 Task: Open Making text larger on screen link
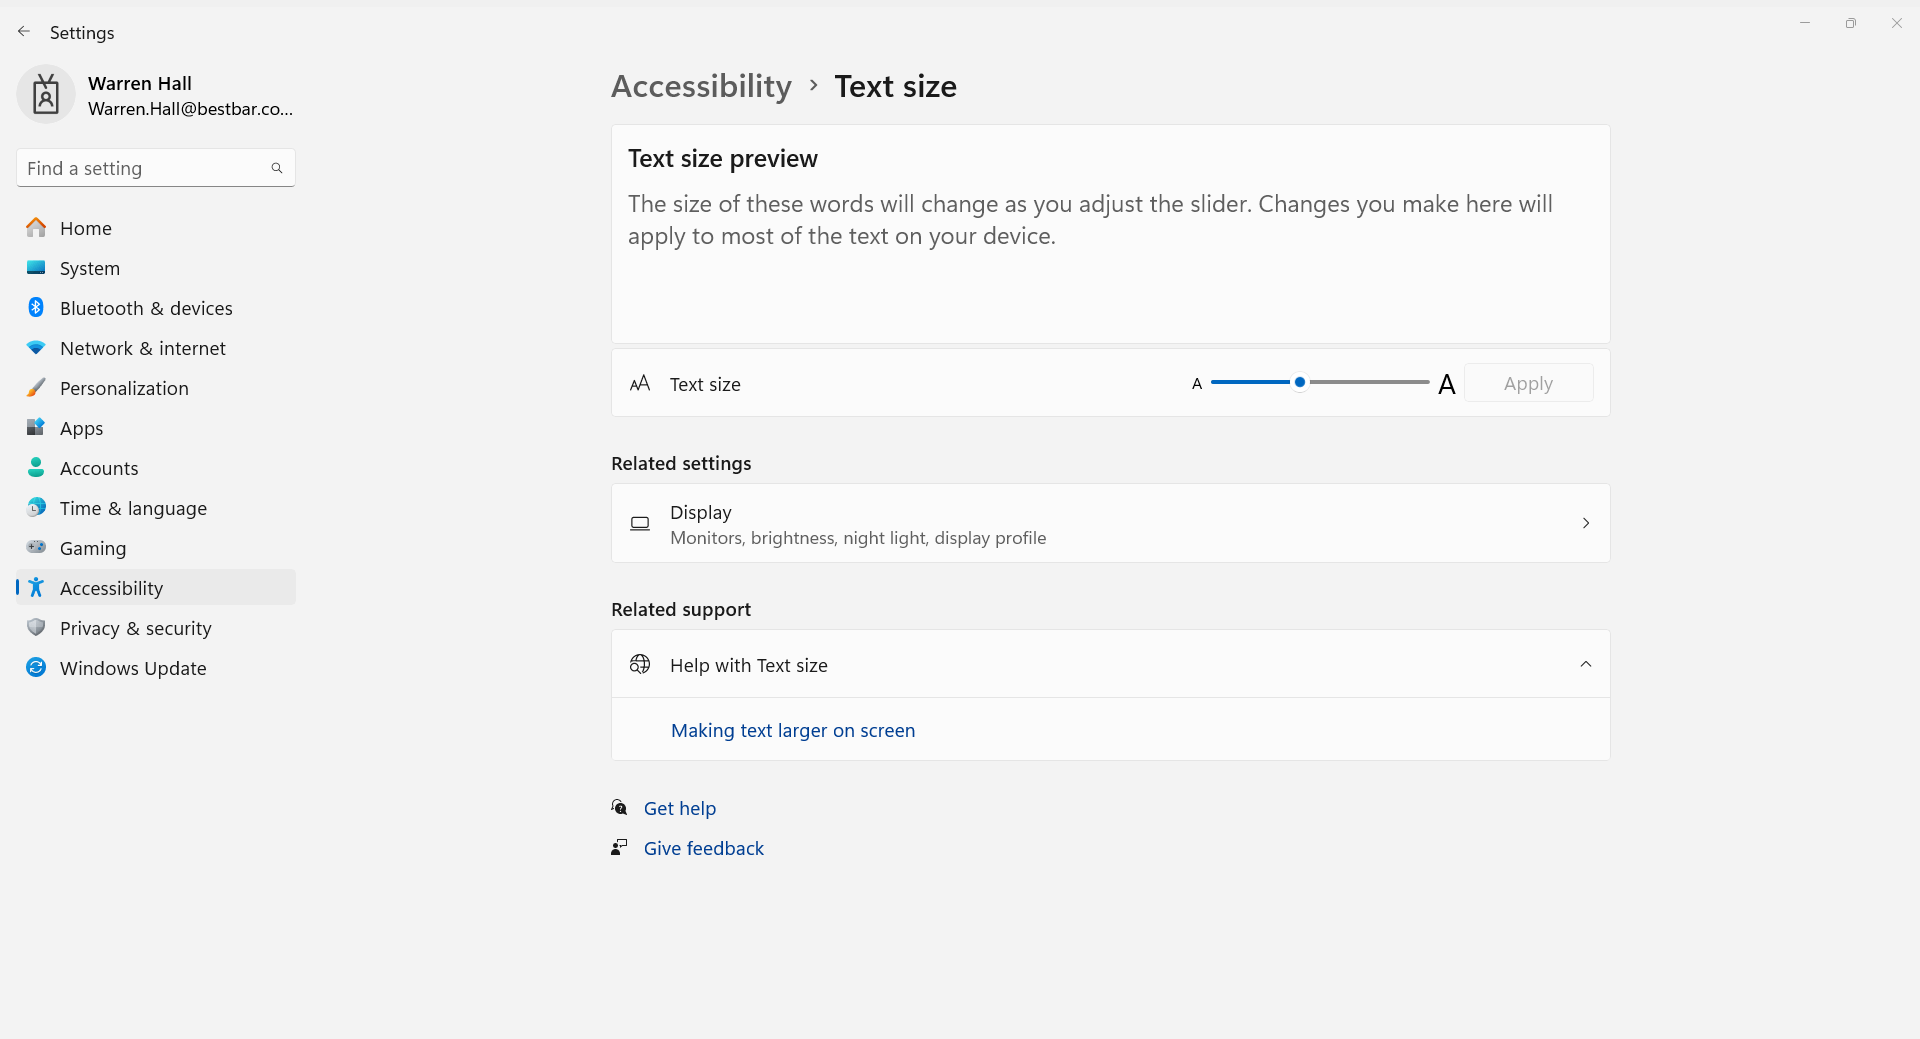pos(793,730)
